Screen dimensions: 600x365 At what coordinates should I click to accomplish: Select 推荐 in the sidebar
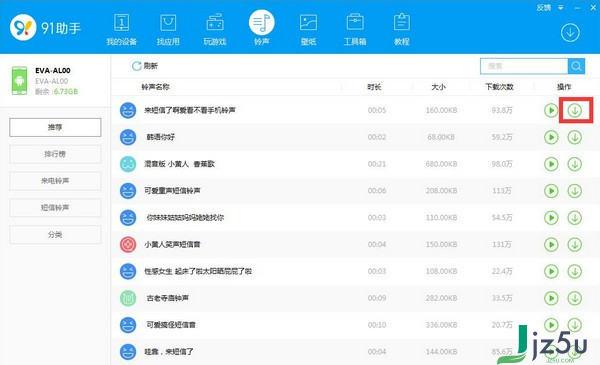[x=55, y=127]
